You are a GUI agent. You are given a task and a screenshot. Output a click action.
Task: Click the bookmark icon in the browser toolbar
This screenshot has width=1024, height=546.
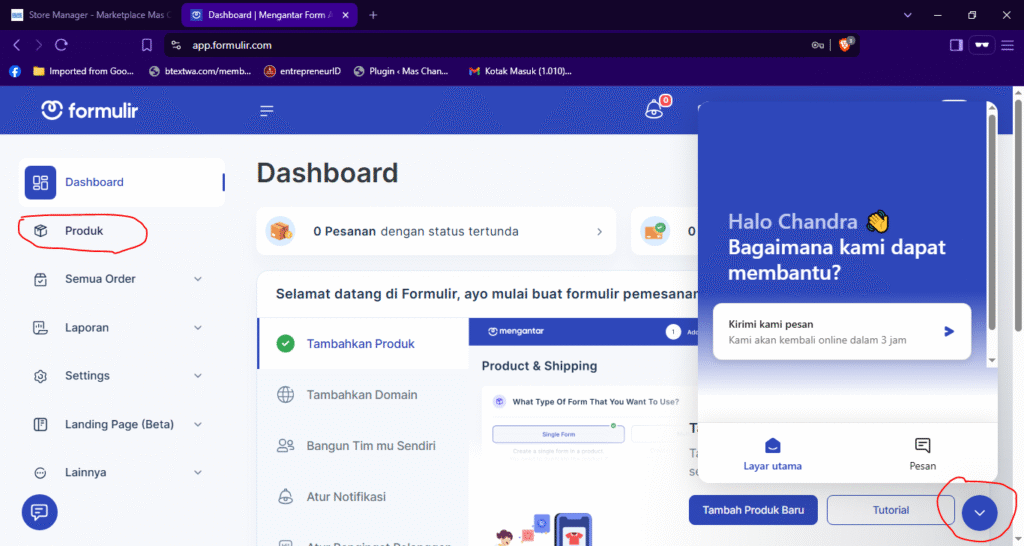[x=146, y=45]
